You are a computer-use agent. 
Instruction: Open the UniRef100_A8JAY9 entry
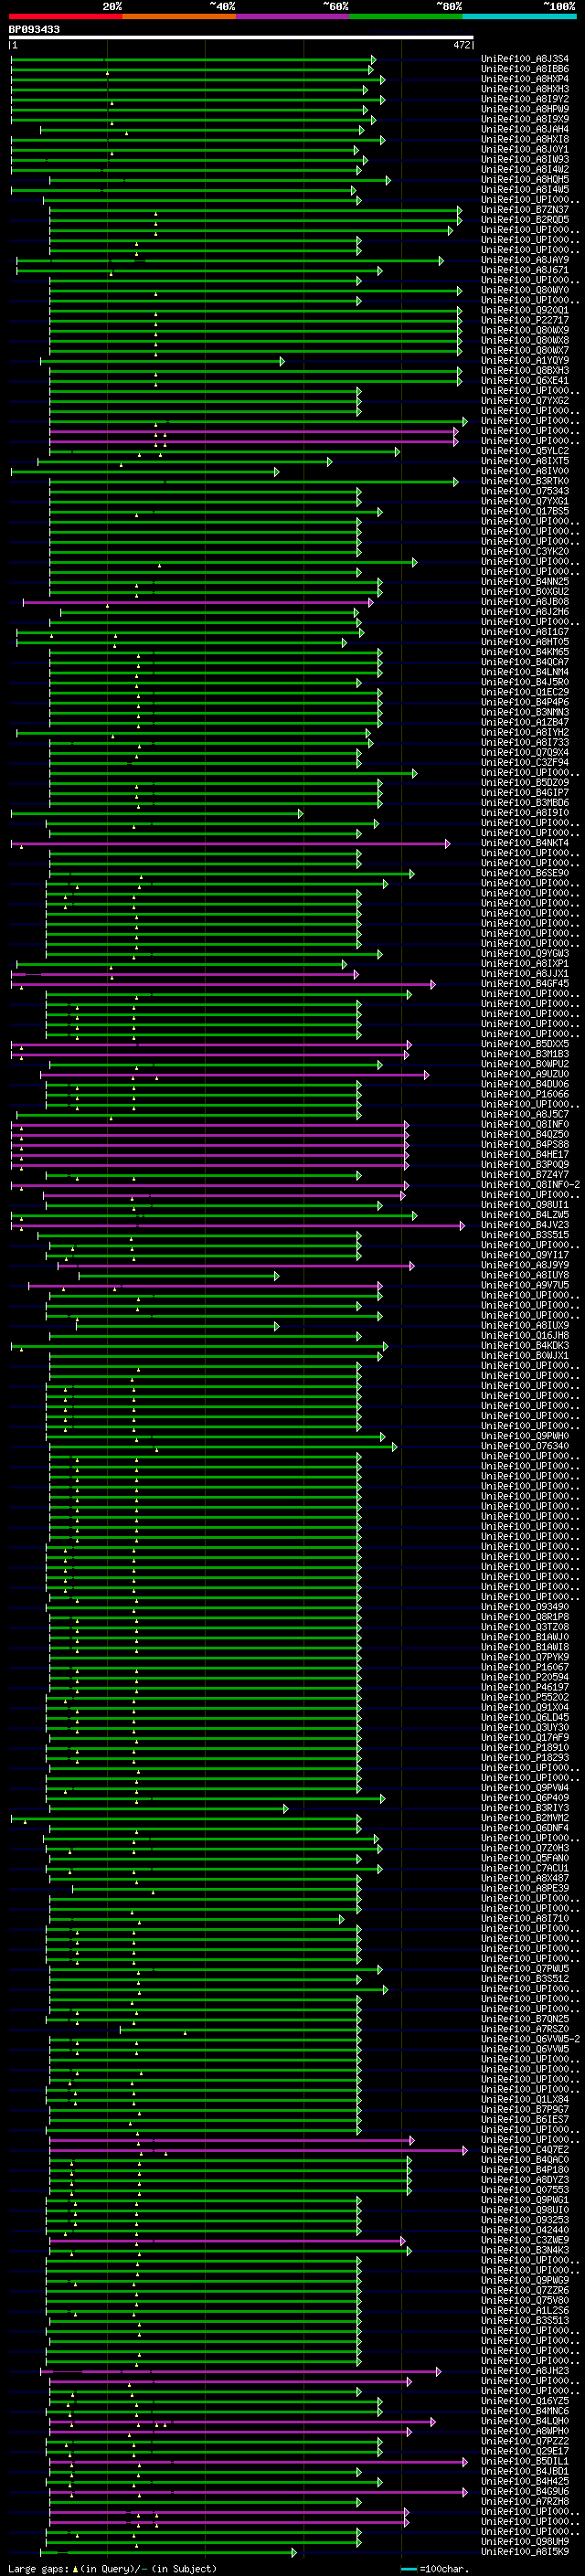click(525, 260)
